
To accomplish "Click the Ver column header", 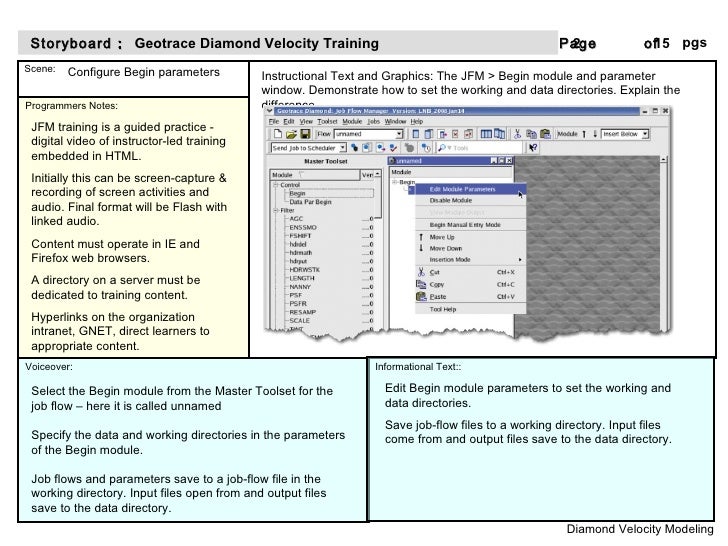I will pos(367,175).
